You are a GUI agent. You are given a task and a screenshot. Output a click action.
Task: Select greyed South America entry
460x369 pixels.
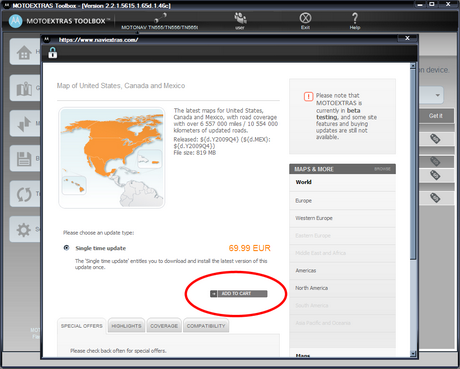[x=342, y=305]
